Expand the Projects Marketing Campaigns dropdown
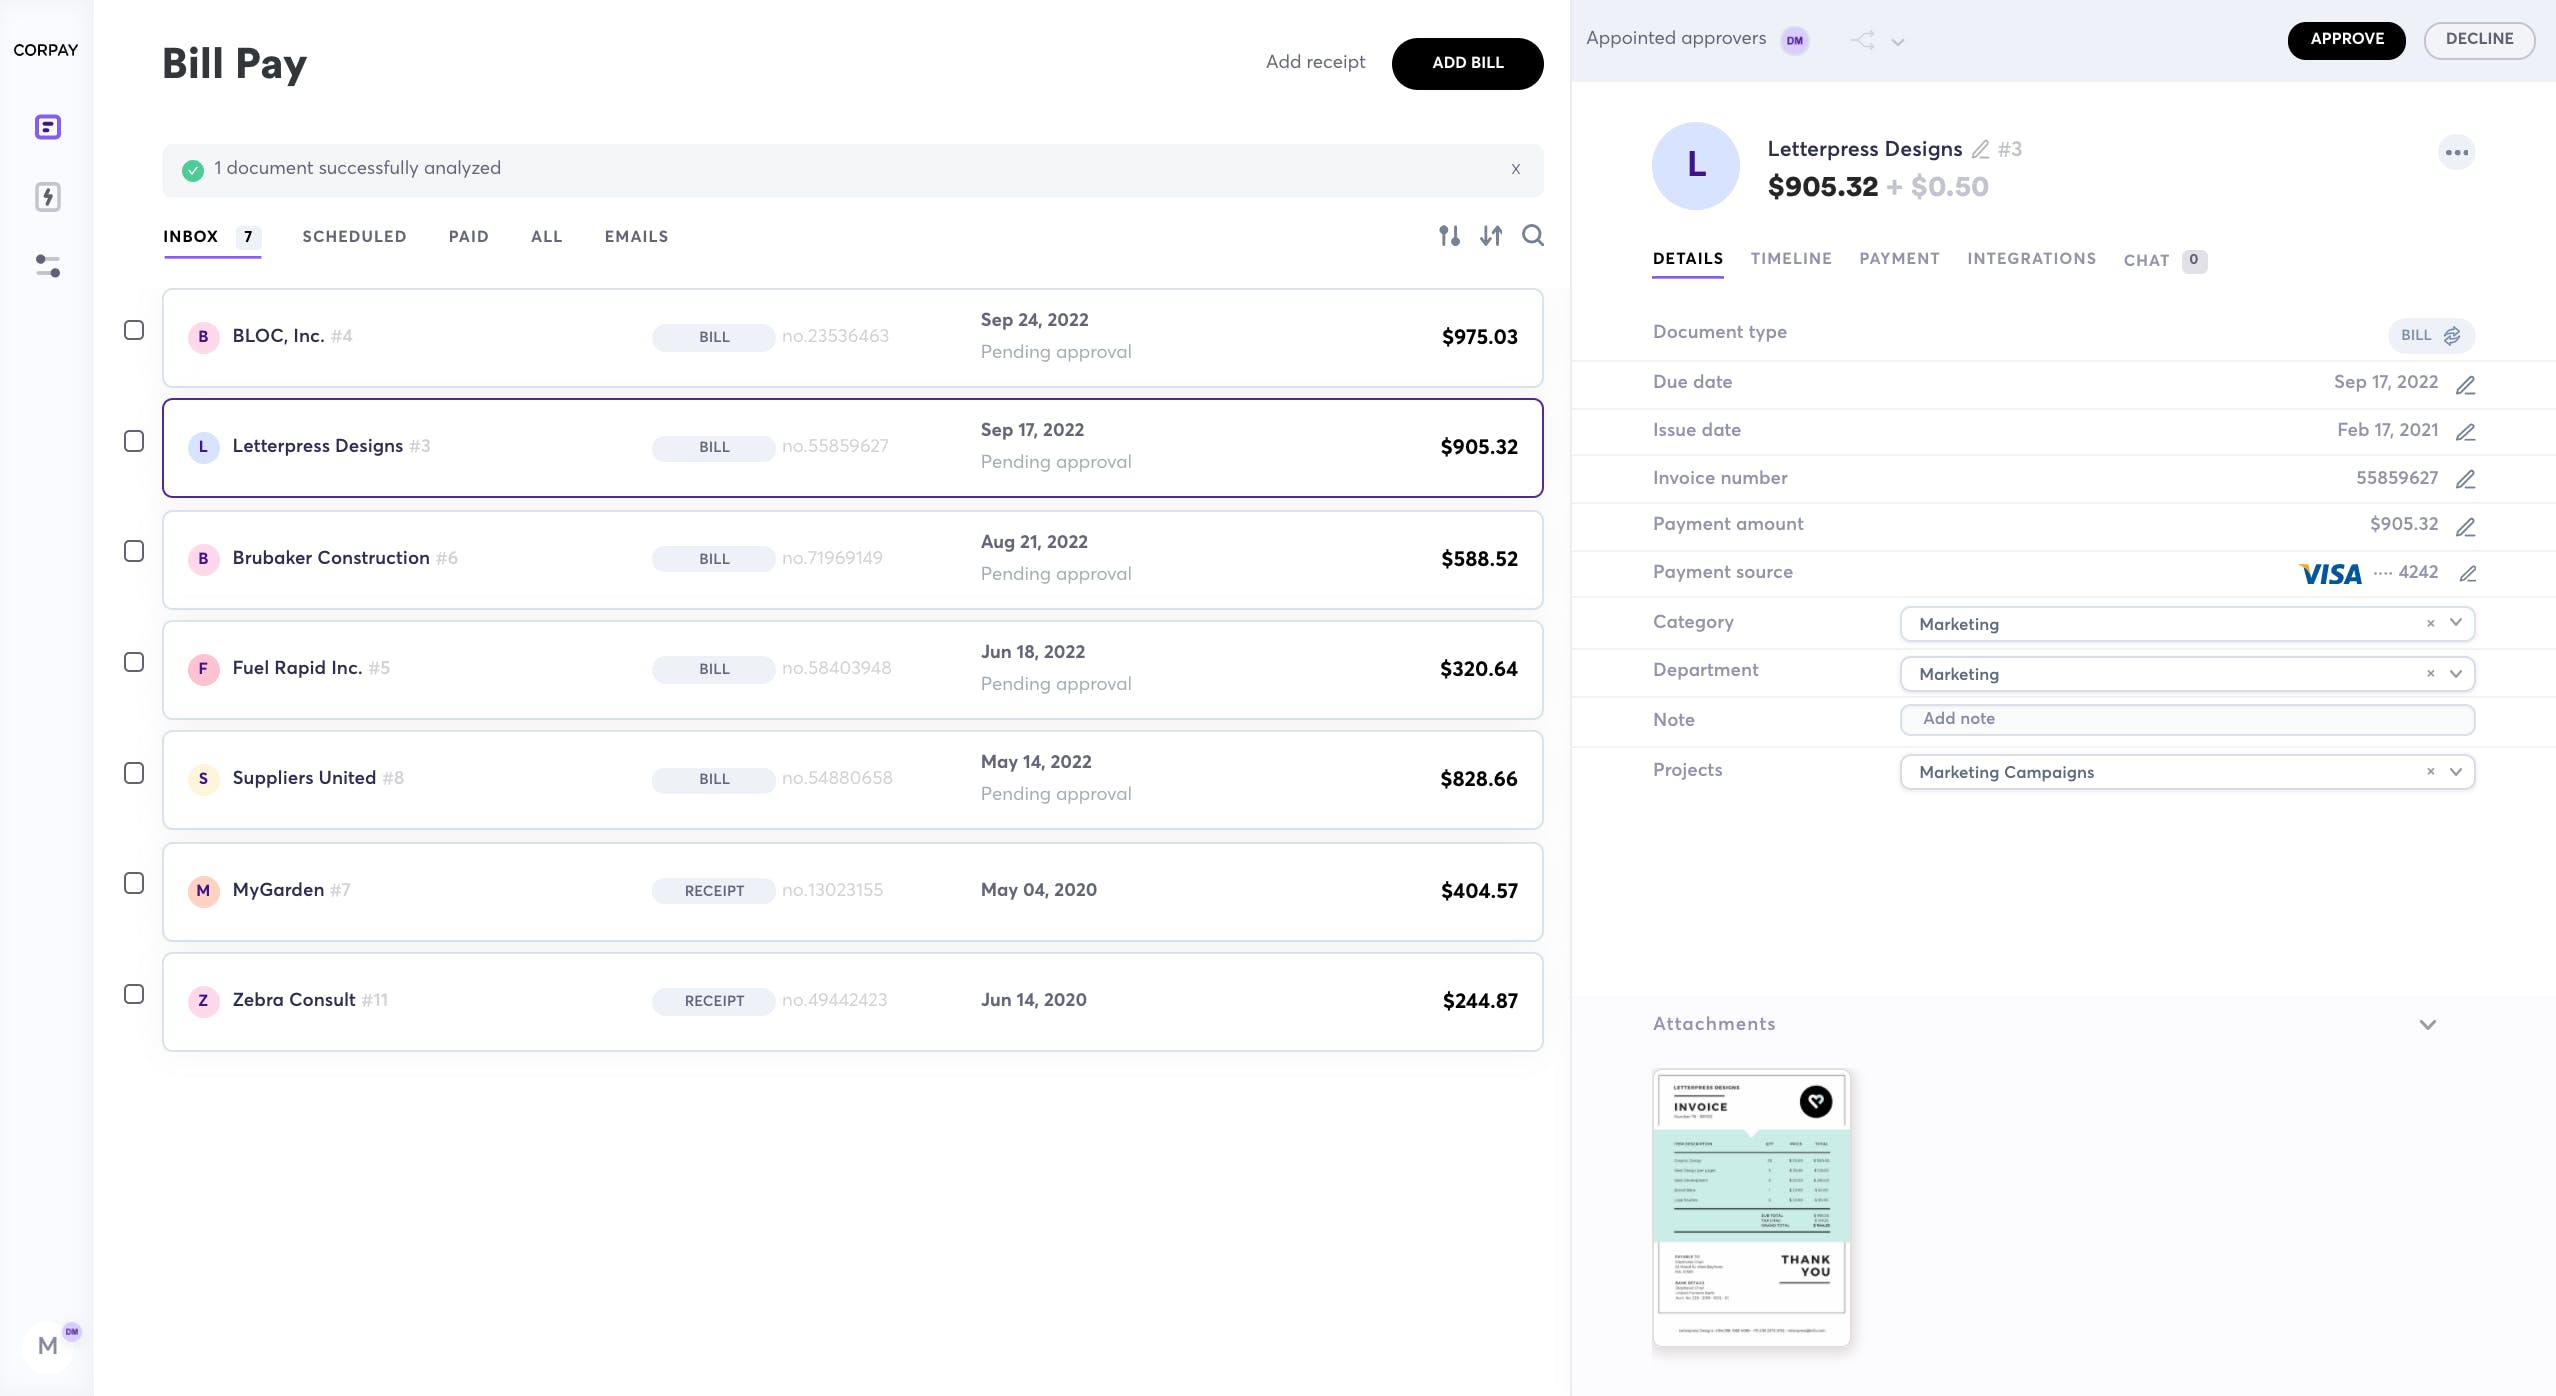This screenshot has height=1396, width=2556. (2455, 772)
